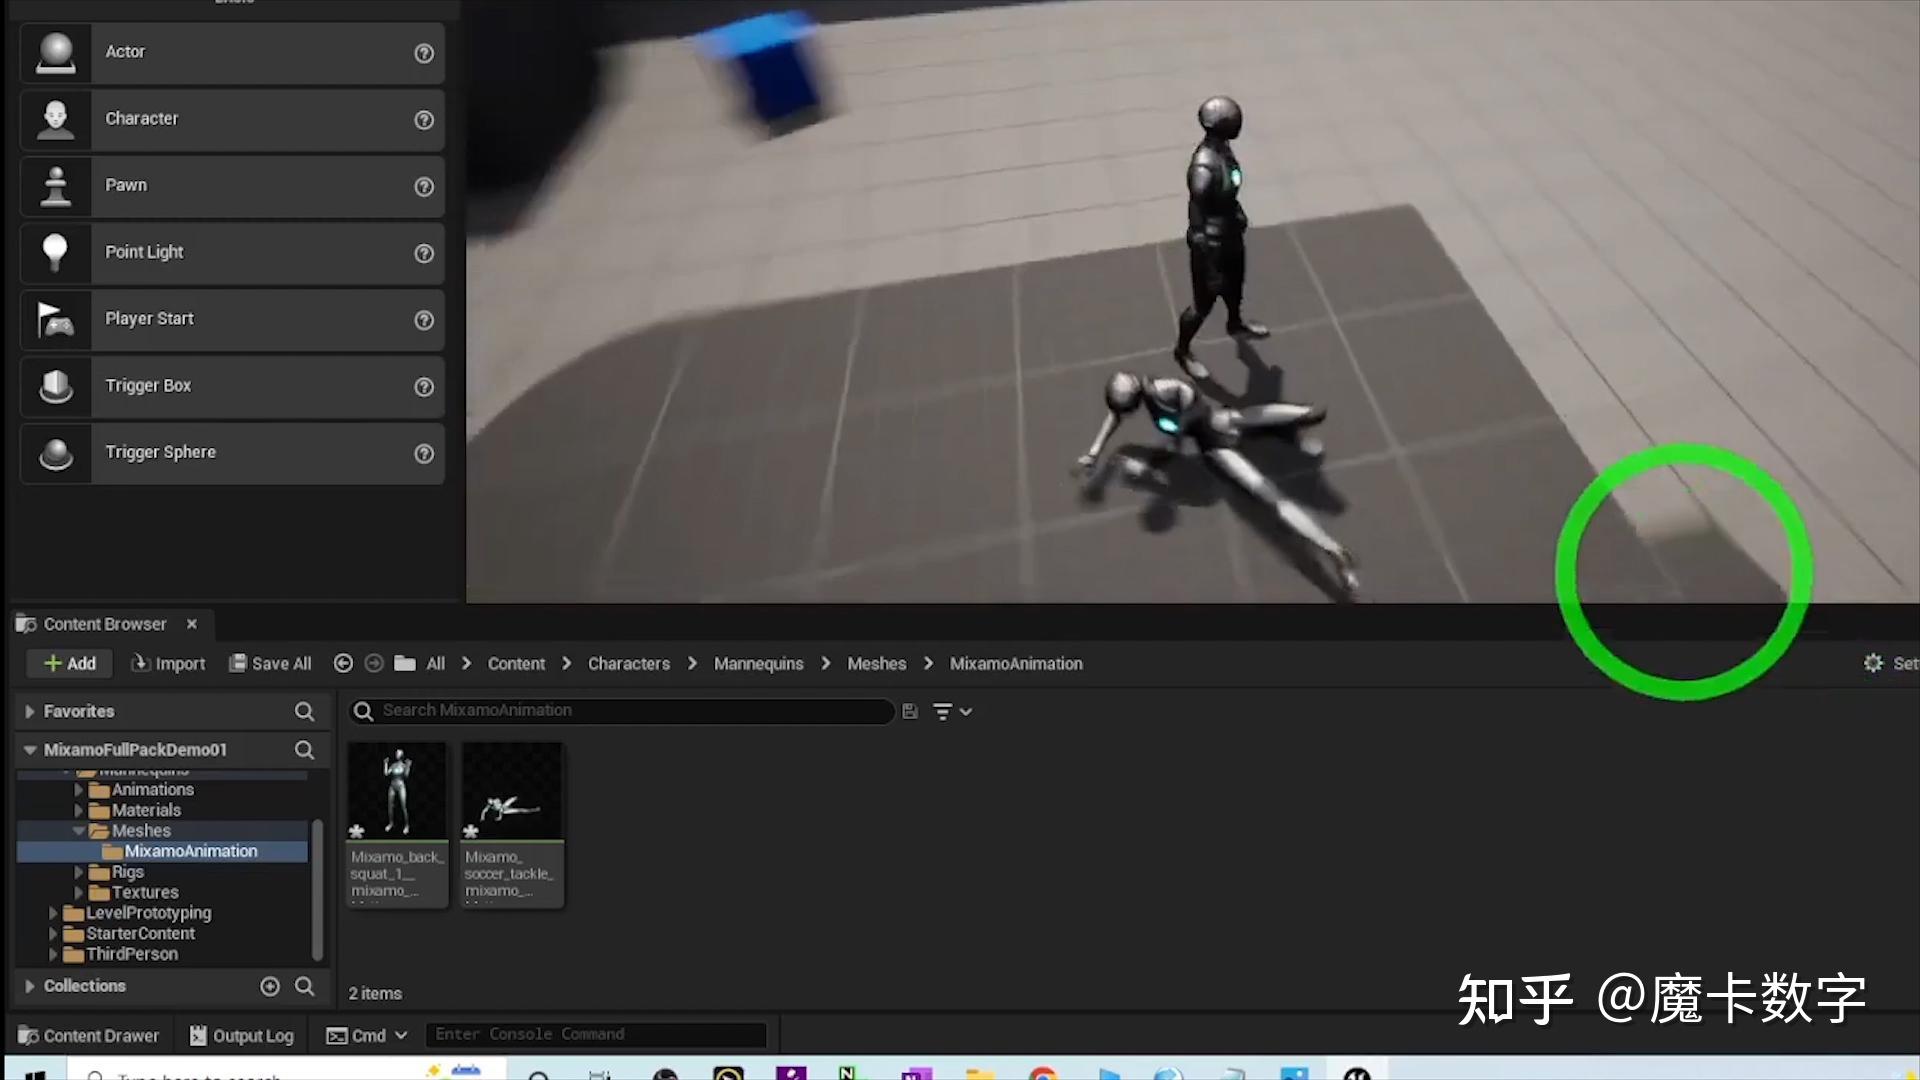The height and width of the screenshot is (1080, 1920).
Task: Click the back navigation arrow in Content Browser
Action: tap(343, 663)
